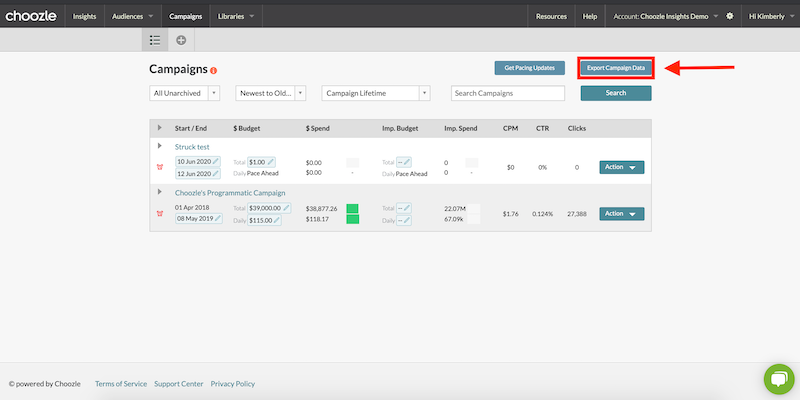Screen dimensions: 800x400
Task: Open the All Unarchived filter dropdown
Action: click(x=185, y=93)
